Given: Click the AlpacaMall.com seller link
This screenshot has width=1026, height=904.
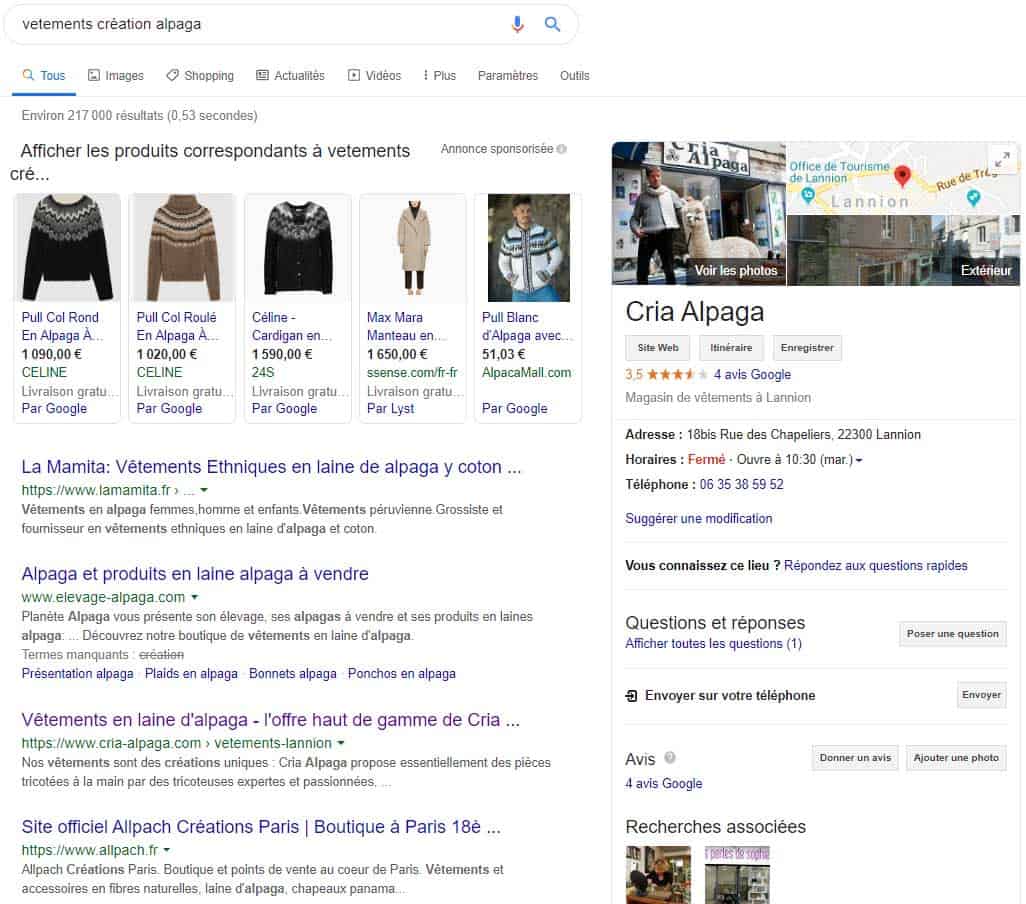Looking at the screenshot, I should 527,373.
